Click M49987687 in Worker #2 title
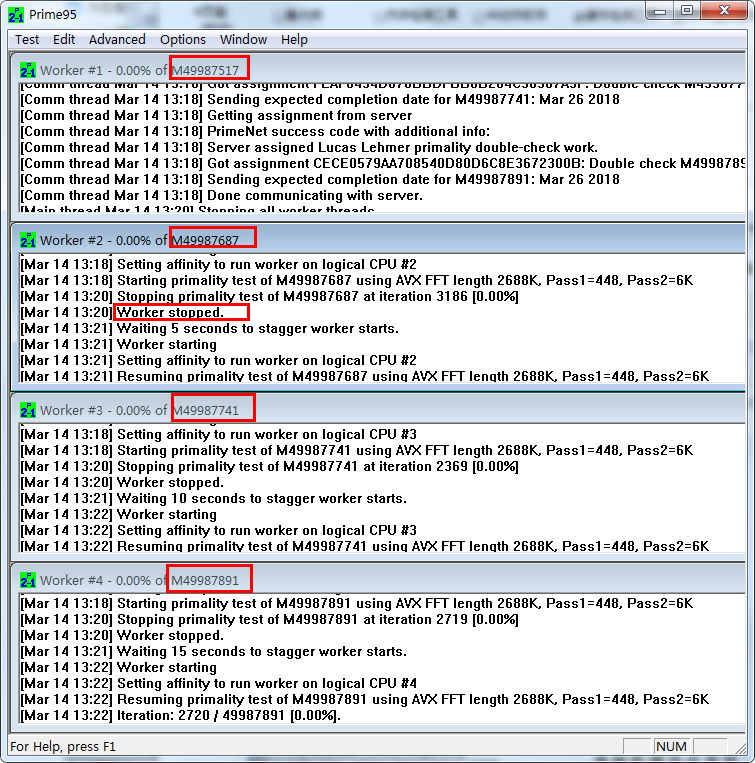 205,240
